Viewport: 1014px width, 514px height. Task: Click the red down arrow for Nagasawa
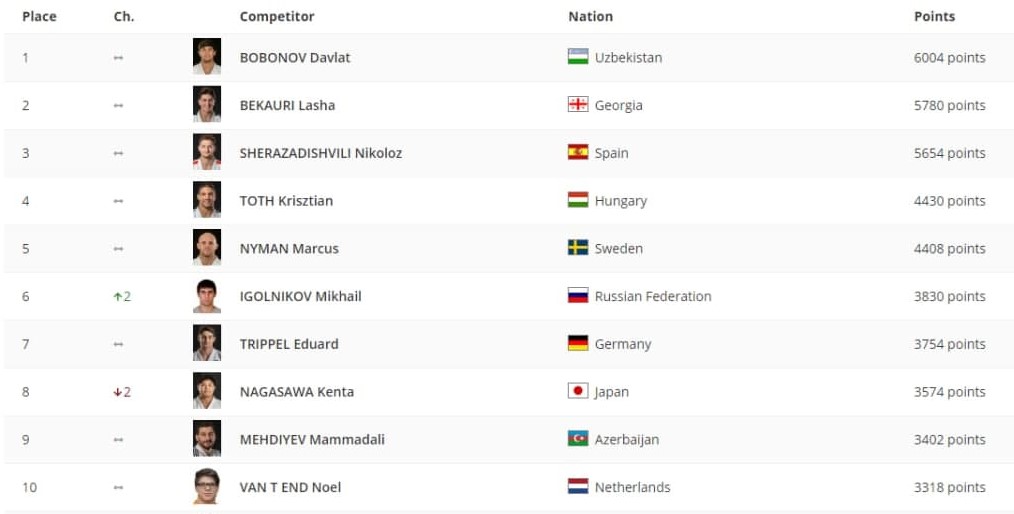click(x=117, y=392)
